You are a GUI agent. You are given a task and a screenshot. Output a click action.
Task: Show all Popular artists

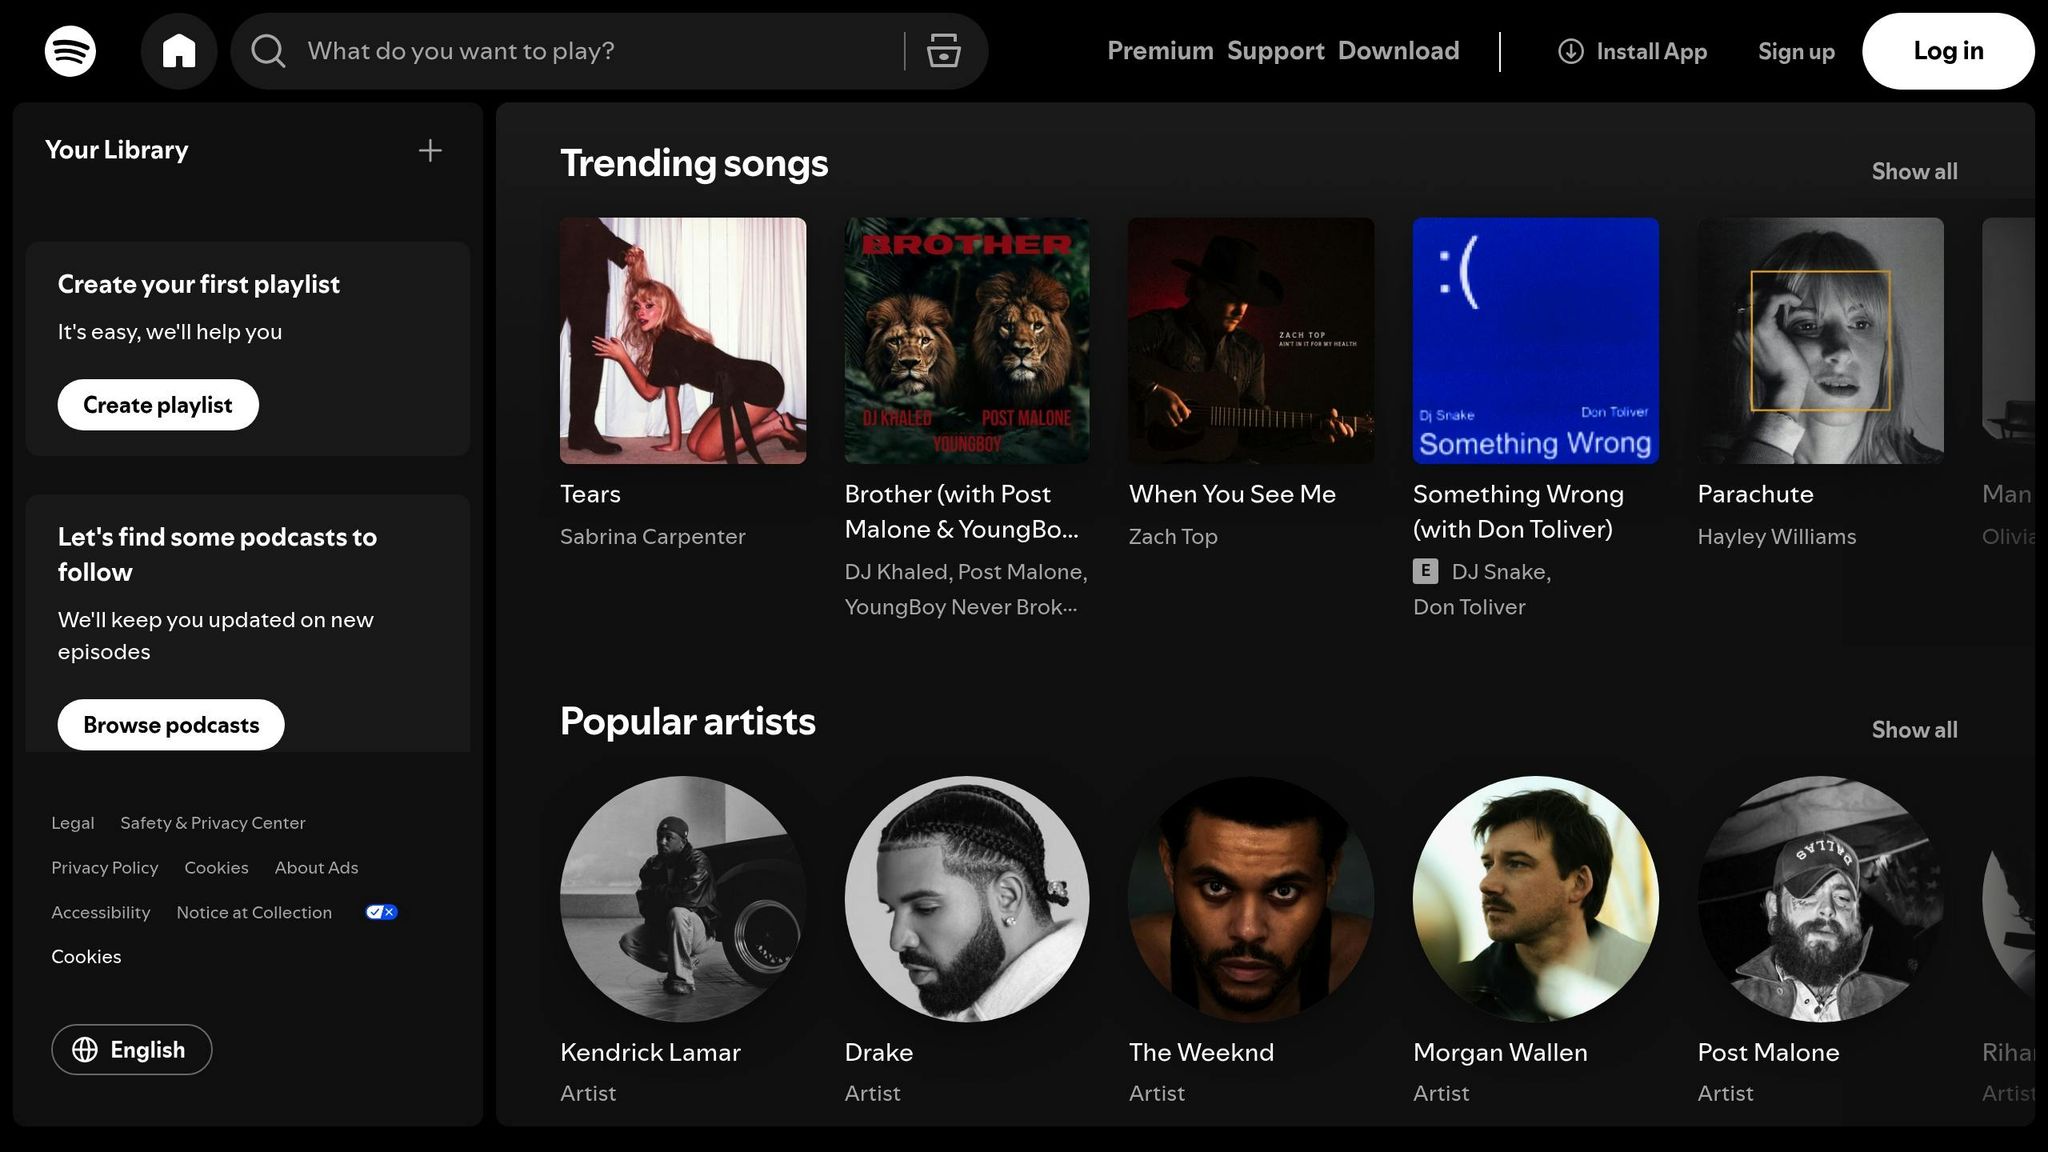coord(1913,729)
